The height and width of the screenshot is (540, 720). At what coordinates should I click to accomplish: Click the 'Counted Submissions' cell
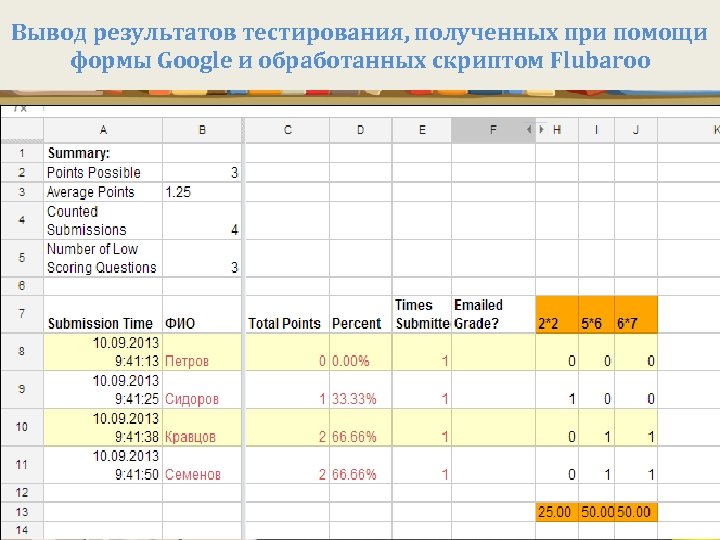[x=103, y=220]
